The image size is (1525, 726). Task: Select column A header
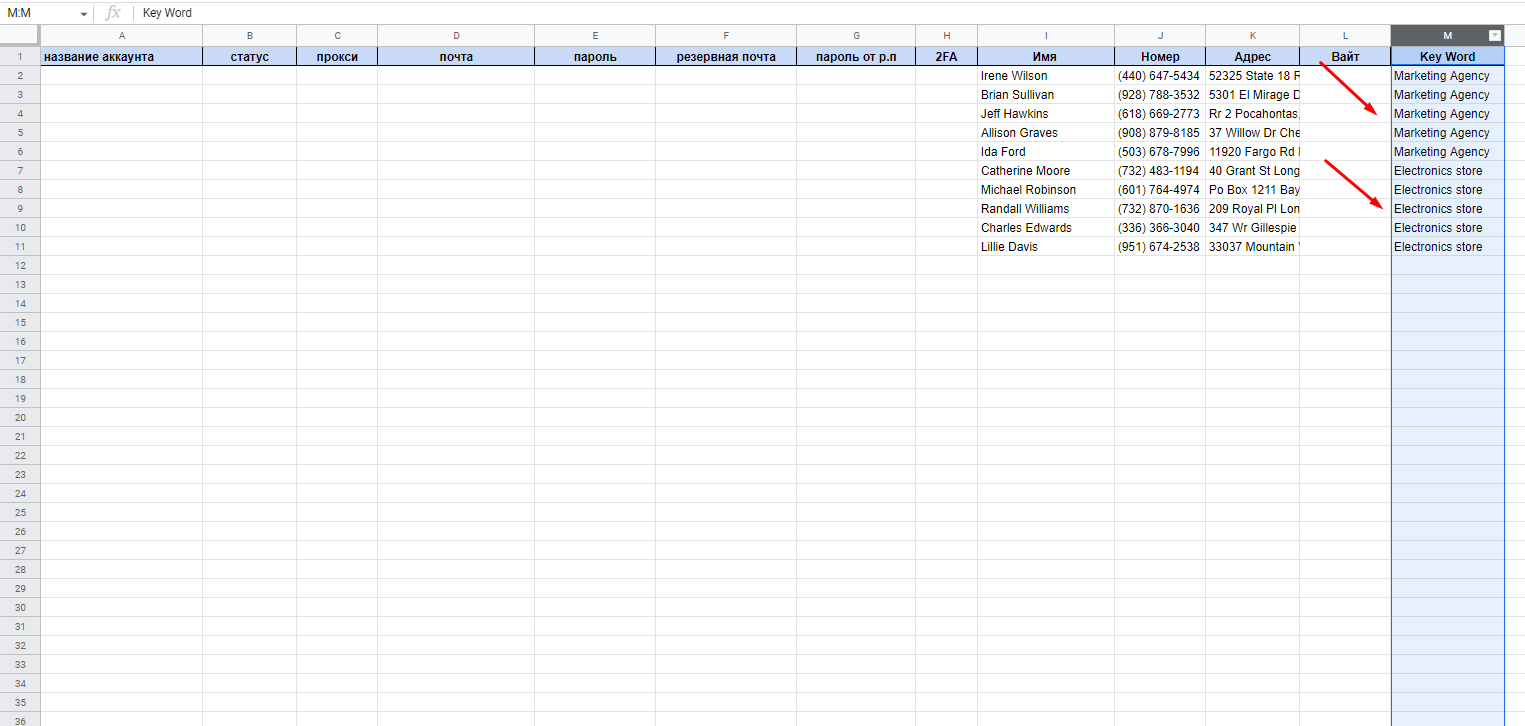[122, 36]
